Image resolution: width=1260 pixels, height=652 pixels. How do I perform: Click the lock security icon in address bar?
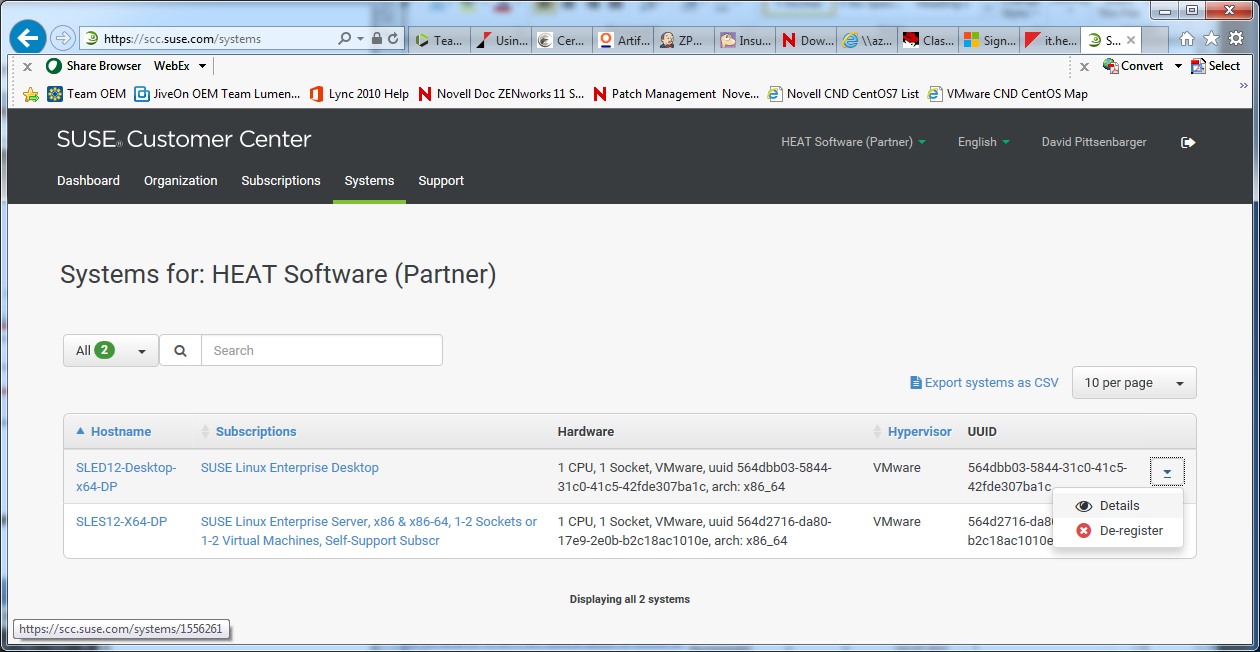376,39
